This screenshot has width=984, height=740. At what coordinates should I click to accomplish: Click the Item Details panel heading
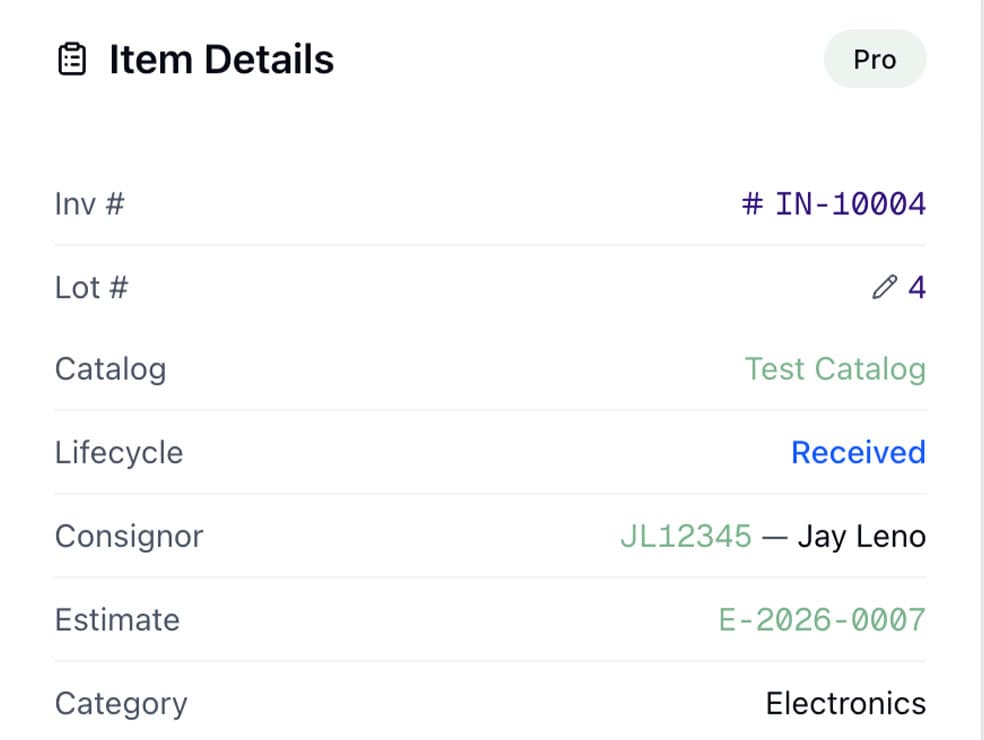(221, 59)
